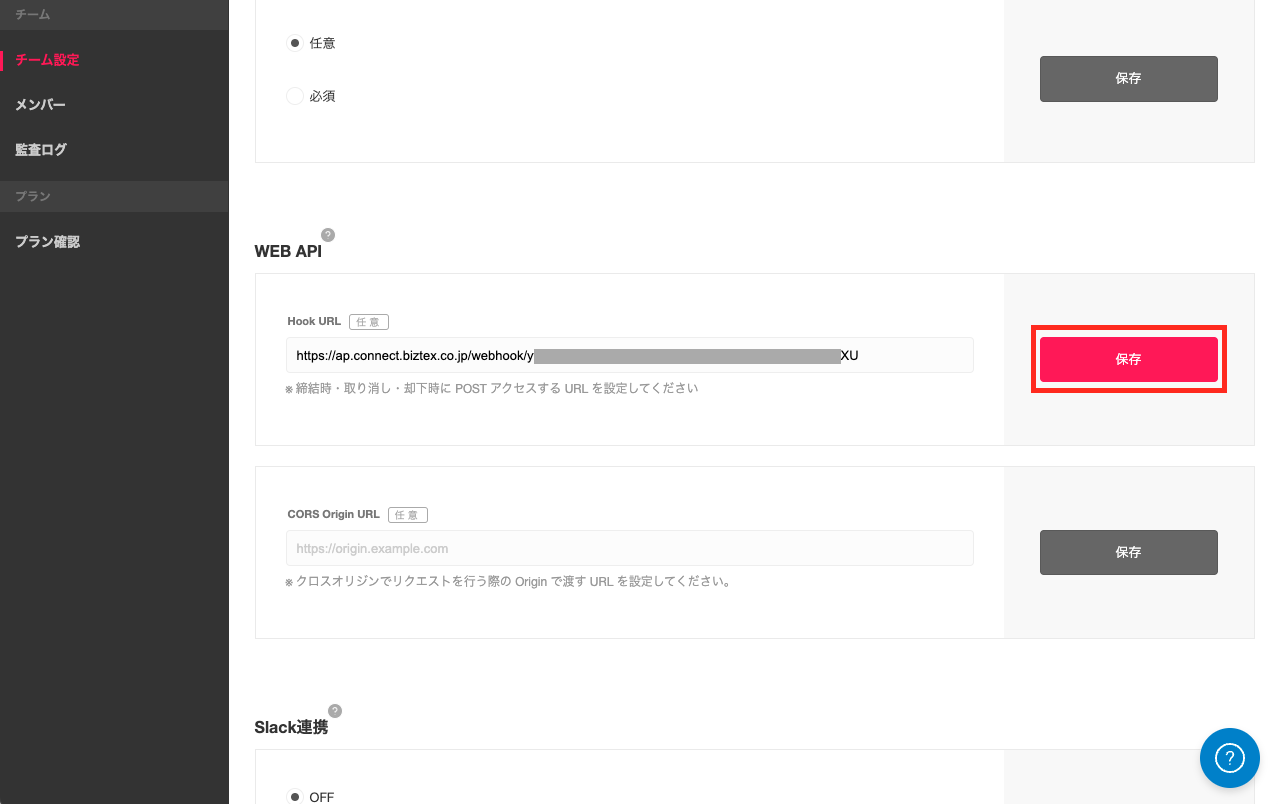
Task: Open 監査ログ in the sidebar
Action: [x=41, y=150]
